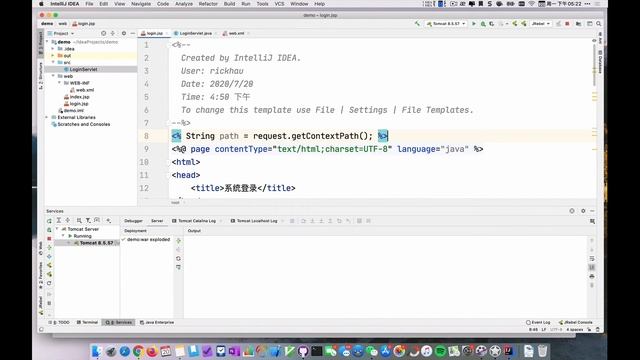Open the File menu

click(x=89, y=4)
